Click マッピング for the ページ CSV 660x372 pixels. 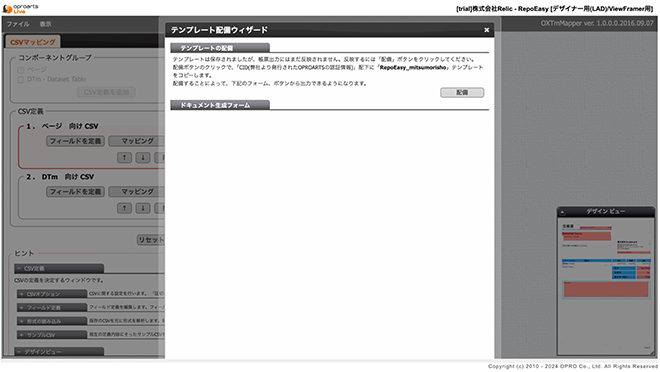click(137, 141)
